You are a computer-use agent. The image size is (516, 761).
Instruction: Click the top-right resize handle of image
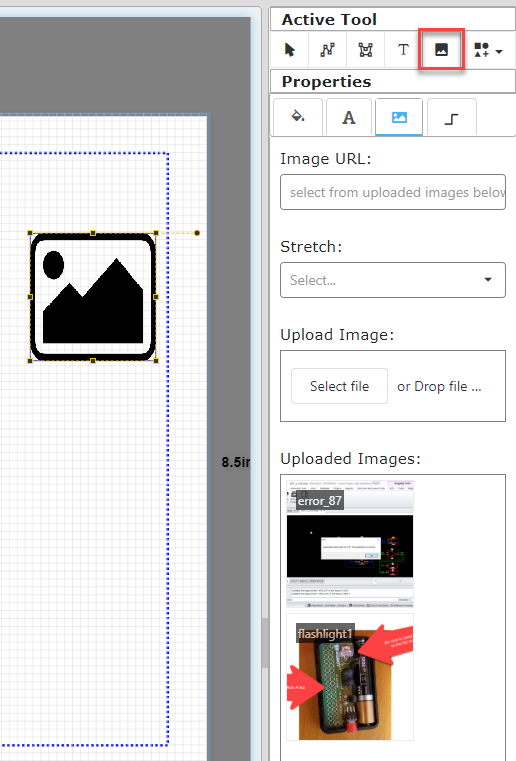point(156,233)
